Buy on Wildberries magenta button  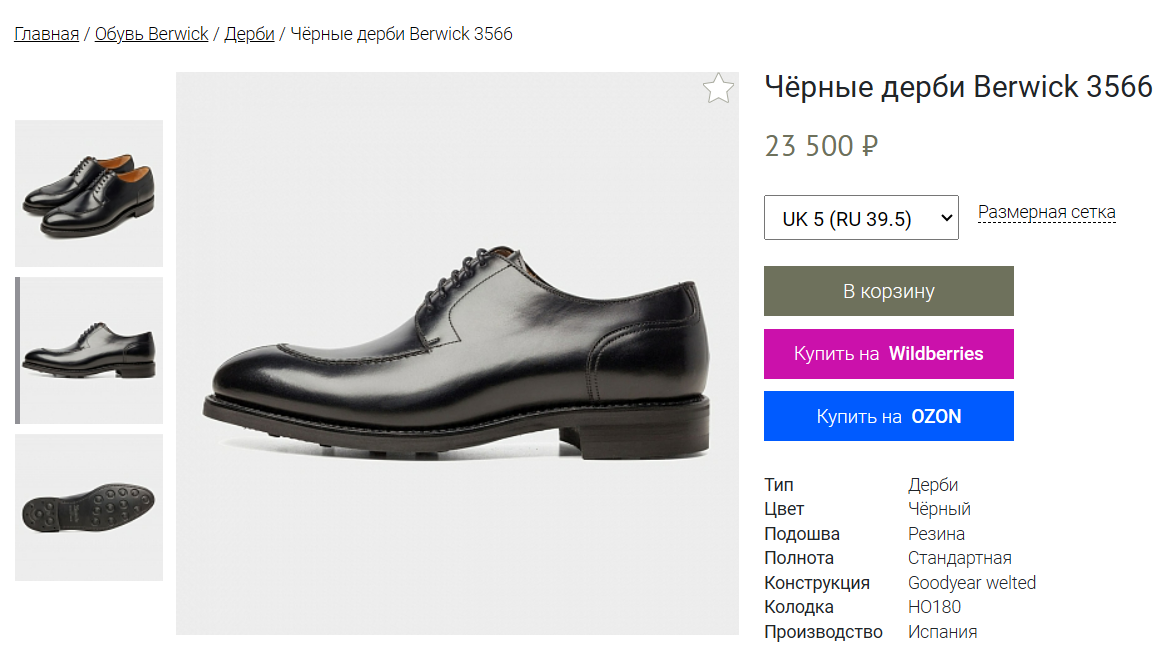pos(889,354)
